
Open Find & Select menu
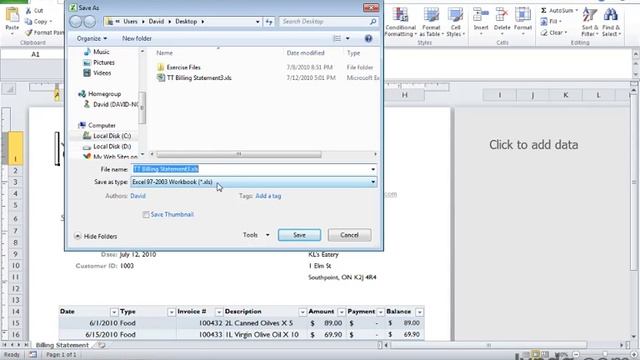tap(611, 22)
